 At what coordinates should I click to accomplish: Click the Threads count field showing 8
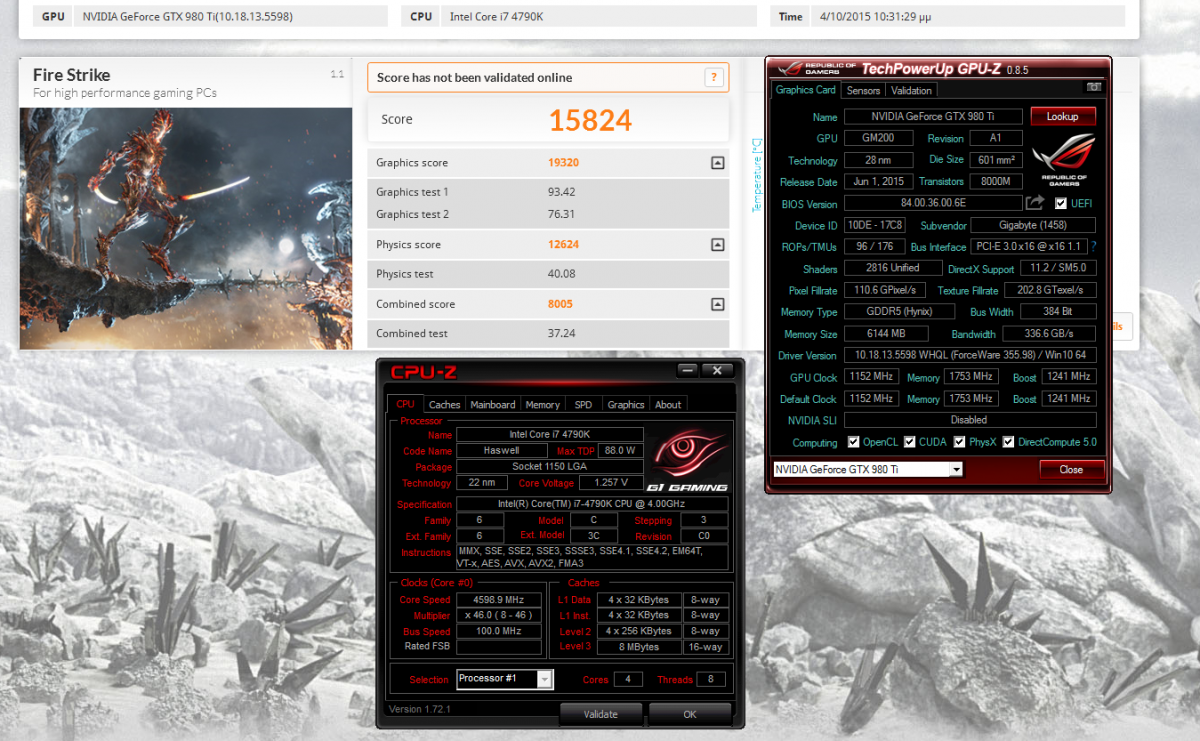coord(711,680)
